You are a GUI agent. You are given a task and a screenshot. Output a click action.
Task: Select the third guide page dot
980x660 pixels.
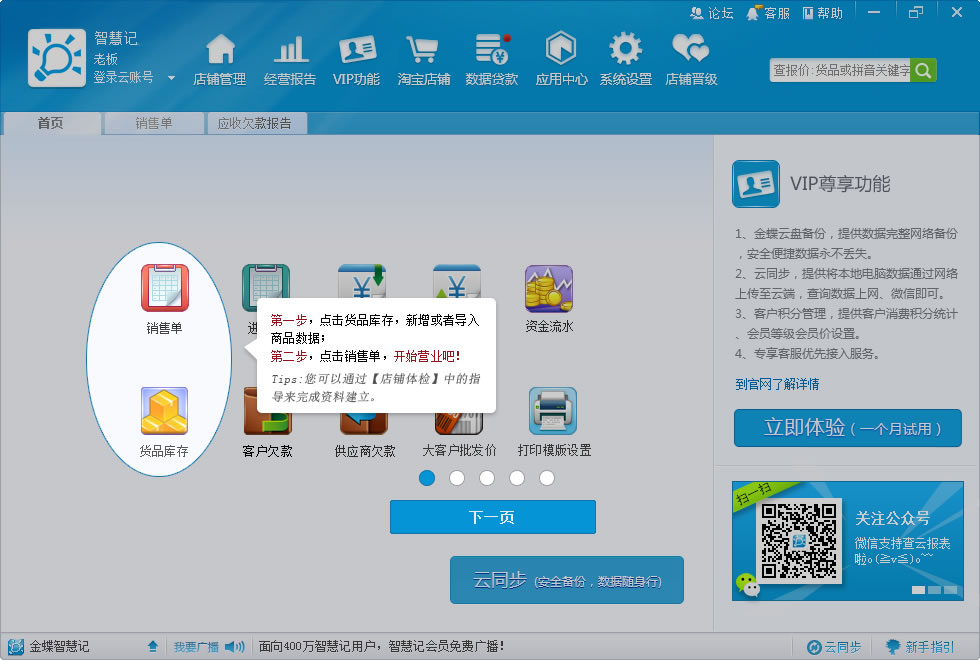tap(487, 478)
